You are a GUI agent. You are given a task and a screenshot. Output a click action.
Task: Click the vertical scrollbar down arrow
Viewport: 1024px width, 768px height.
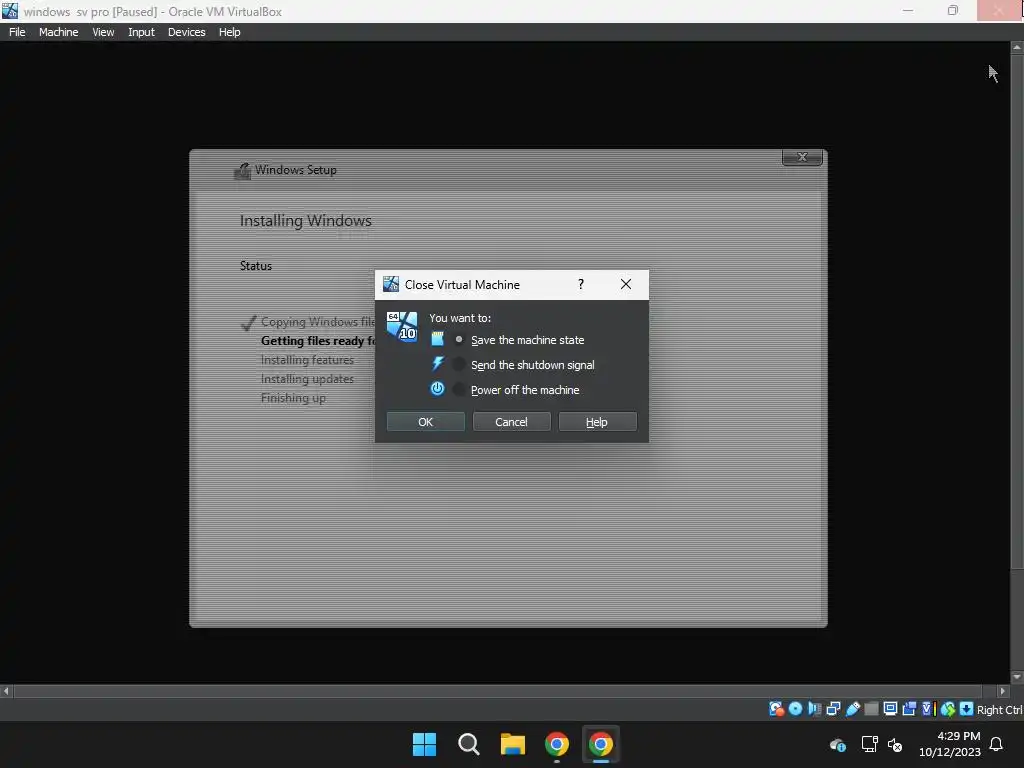pos(1017,677)
